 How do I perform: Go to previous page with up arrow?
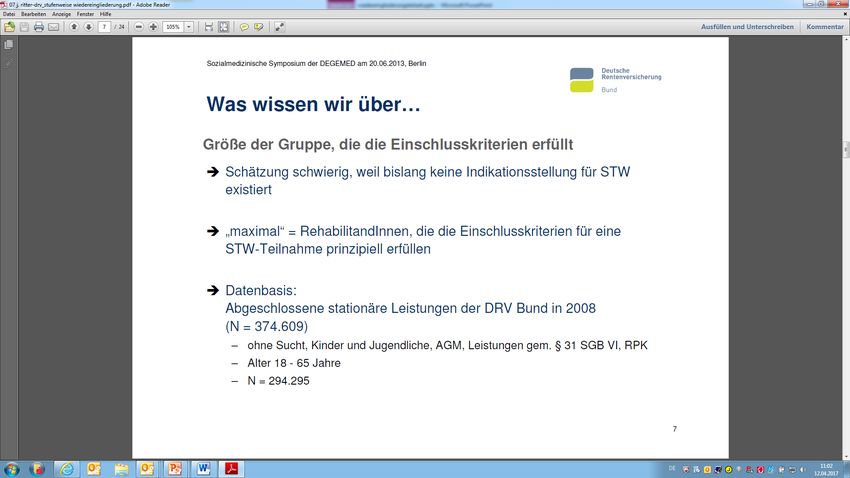[x=74, y=27]
